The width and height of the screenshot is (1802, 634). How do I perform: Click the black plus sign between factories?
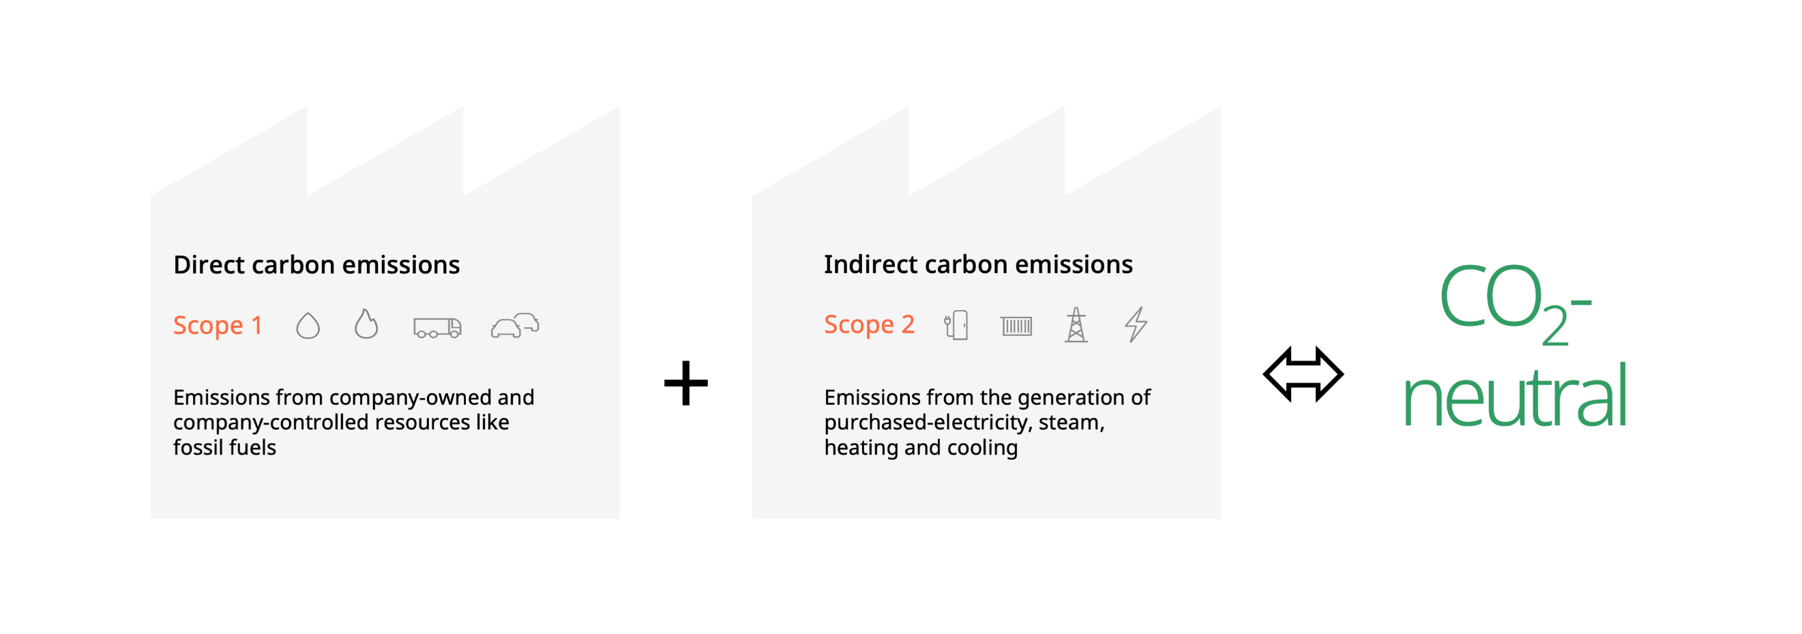686,383
